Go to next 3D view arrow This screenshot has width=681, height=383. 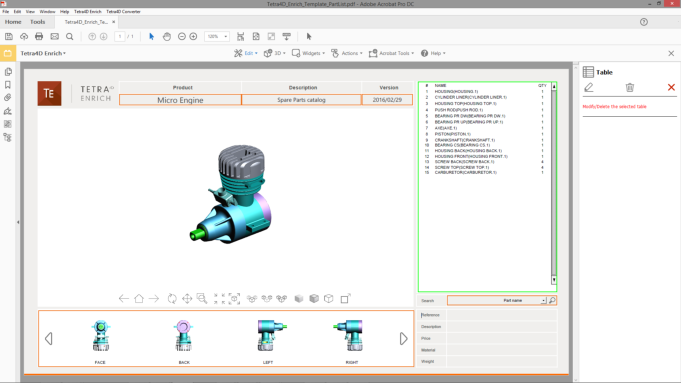coord(154,298)
